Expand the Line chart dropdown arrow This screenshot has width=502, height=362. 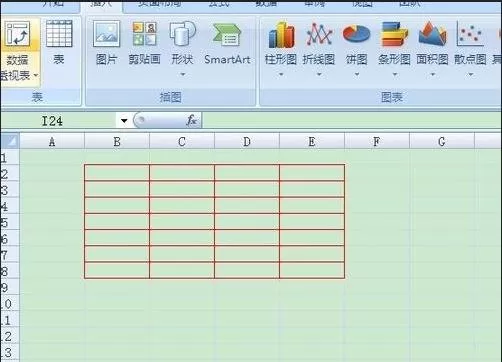pyautogui.click(x=319, y=75)
